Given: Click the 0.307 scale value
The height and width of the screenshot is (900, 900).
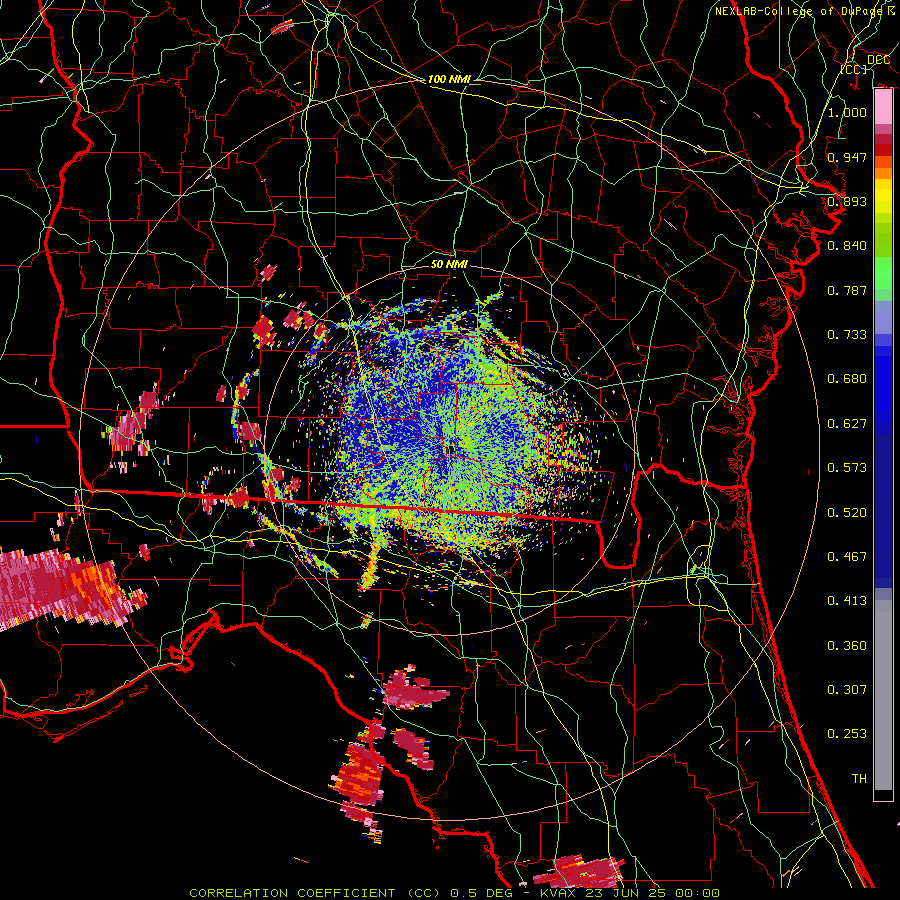Looking at the screenshot, I should click(x=847, y=690).
